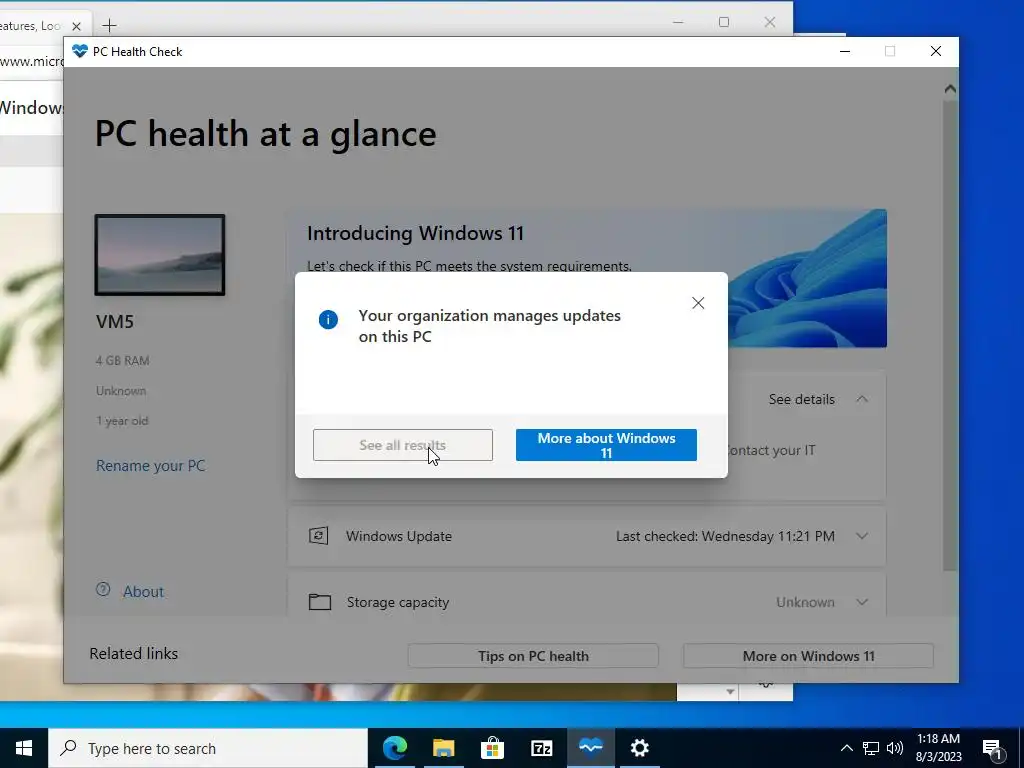Click dropdown arrow at browser window bottom
Screen dimensions: 1024x768
730,692
